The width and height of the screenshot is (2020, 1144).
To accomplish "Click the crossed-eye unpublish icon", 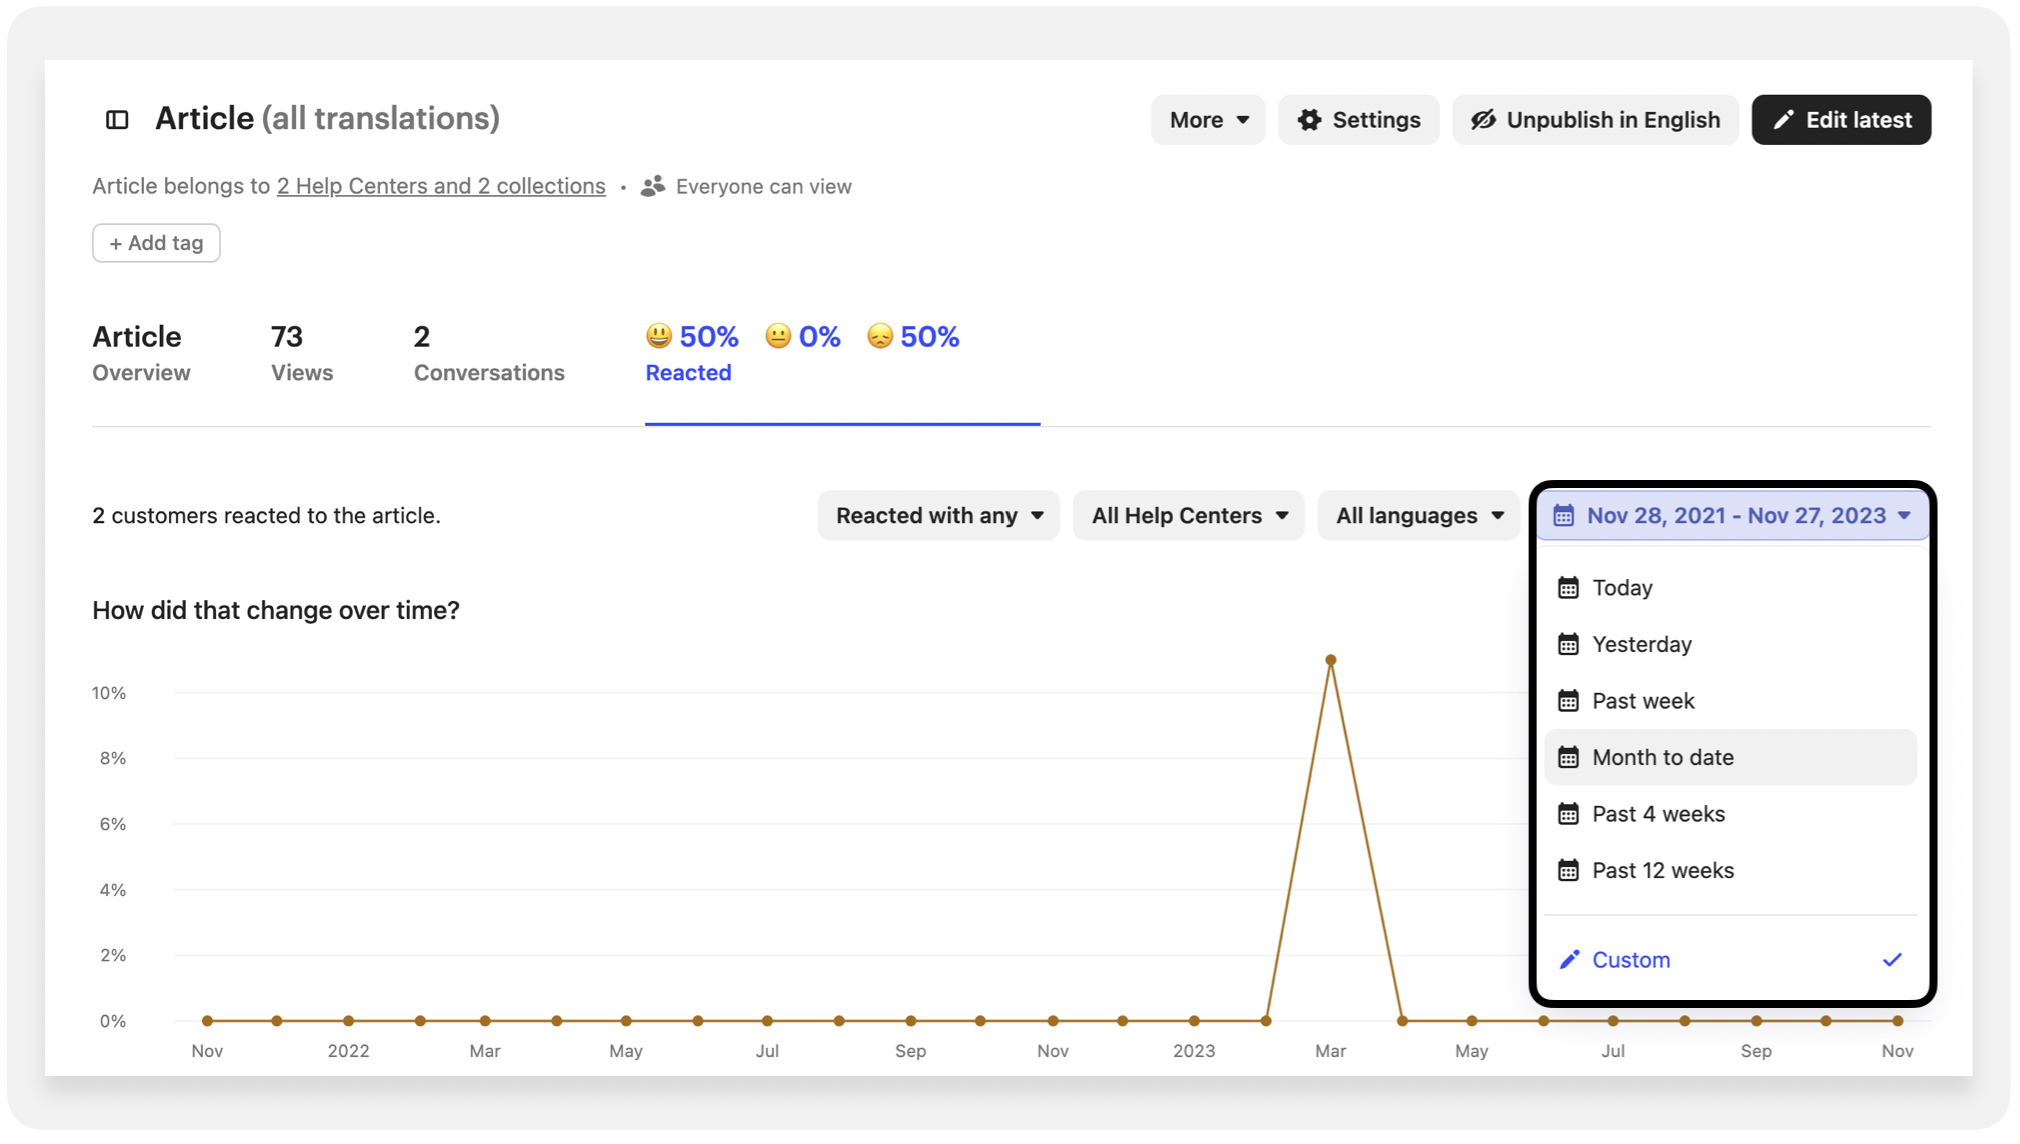I will pos(1483,120).
